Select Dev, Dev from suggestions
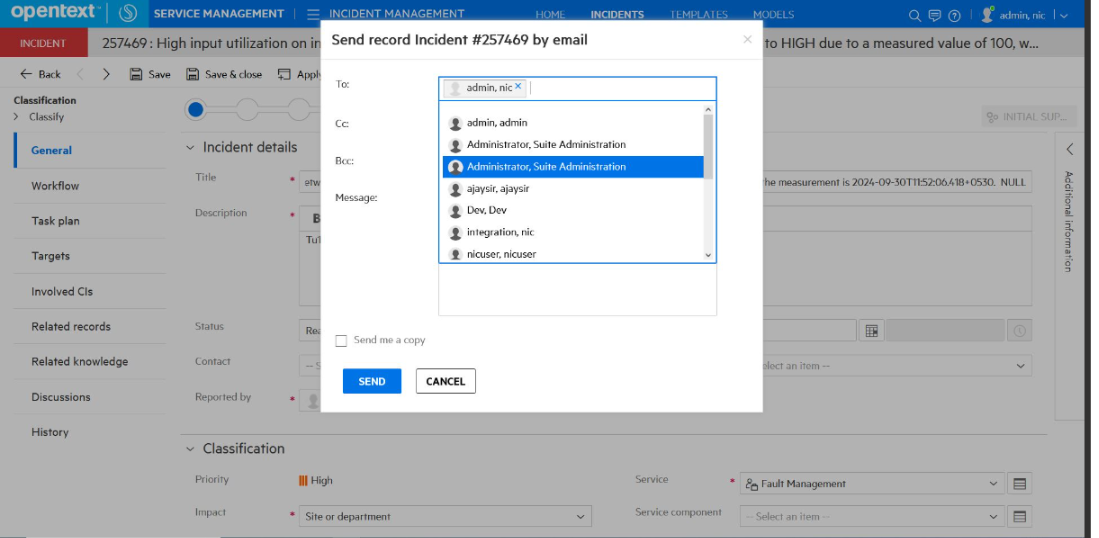Image resolution: width=1099 pixels, height=538 pixels. (573, 210)
